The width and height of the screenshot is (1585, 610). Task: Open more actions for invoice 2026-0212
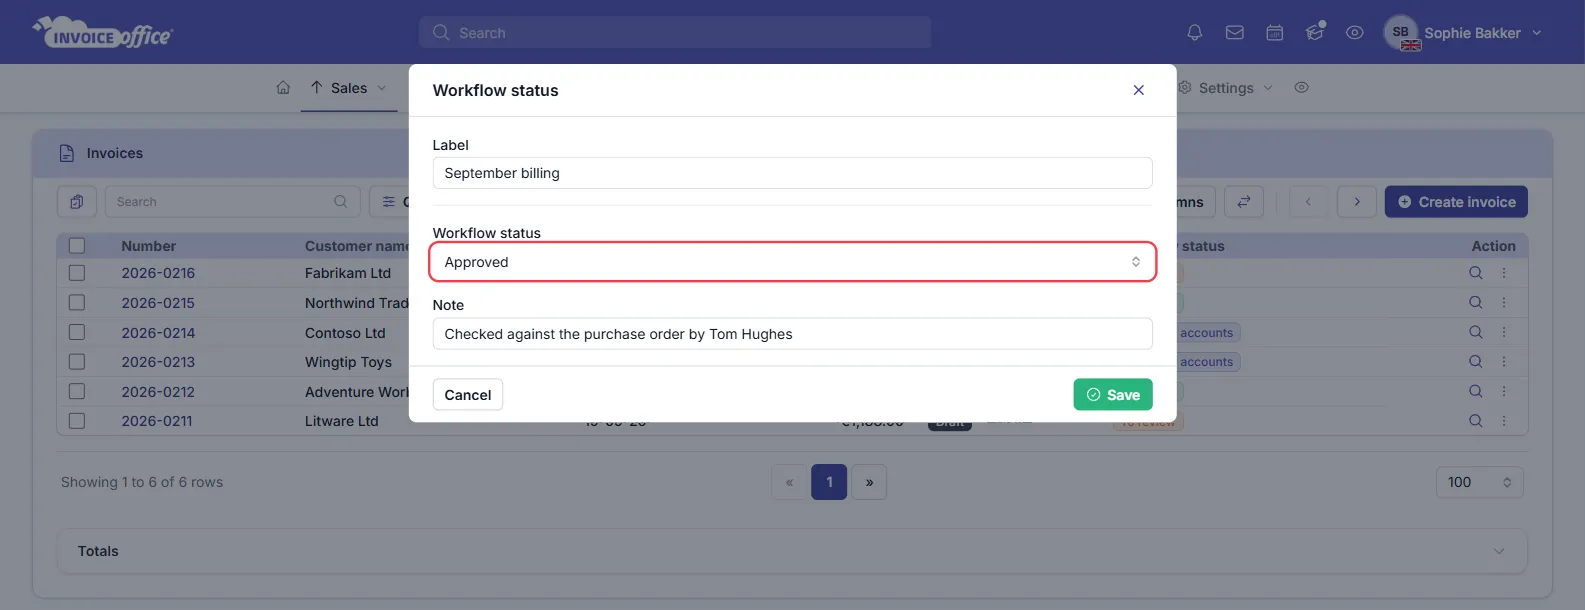click(x=1503, y=391)
